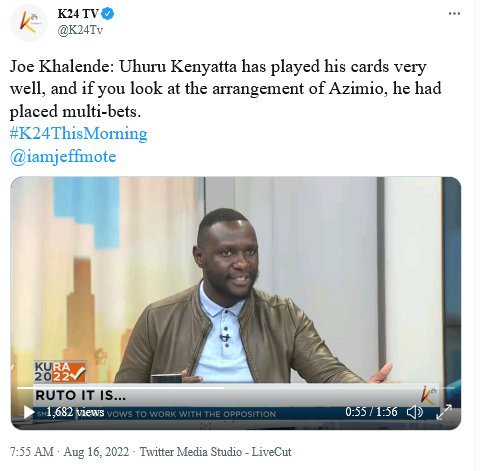Click the KURA 2022 logo overlay
The width and height of the screenshot is (480, 471).
tap(60, 372)
